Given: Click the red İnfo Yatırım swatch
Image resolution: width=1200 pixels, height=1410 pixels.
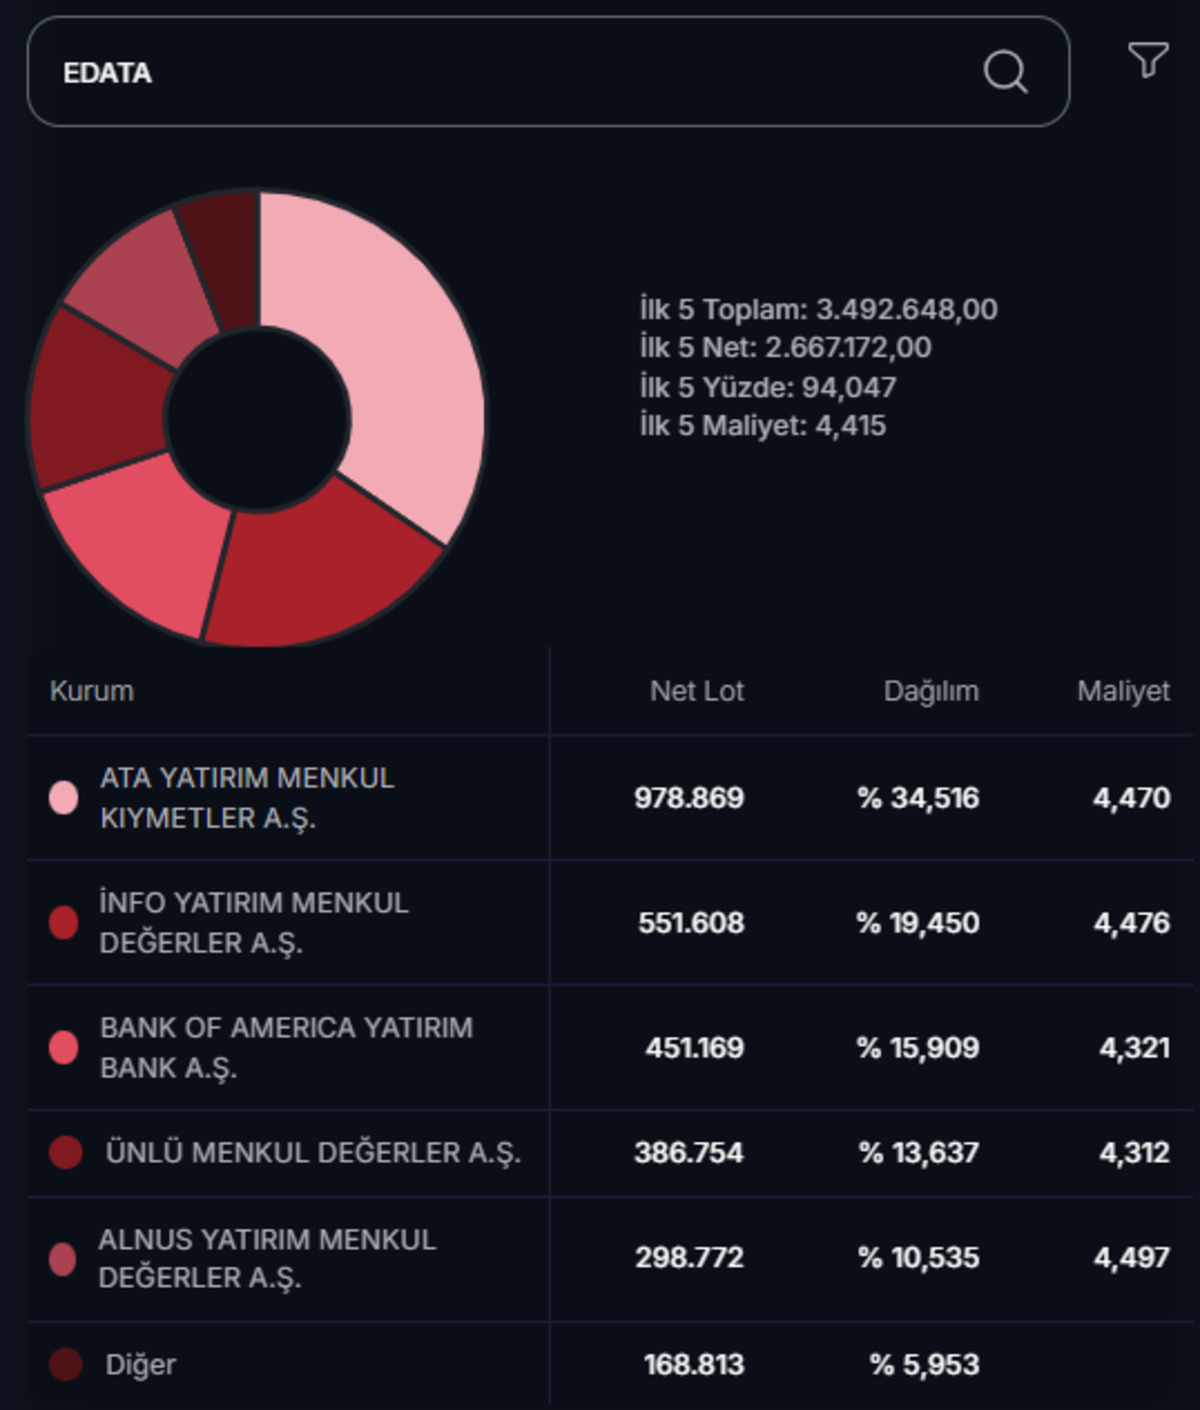Looking at the screenshot, I should coord(64,923).
